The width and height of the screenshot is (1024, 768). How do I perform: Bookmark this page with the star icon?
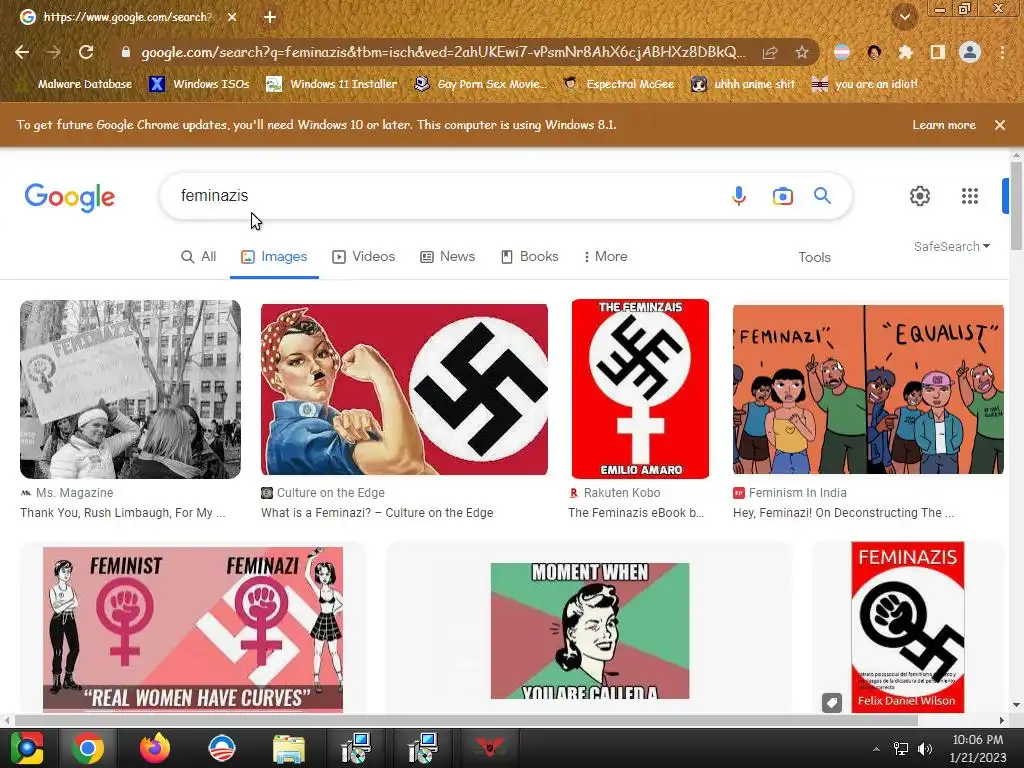tap(802, 52)
